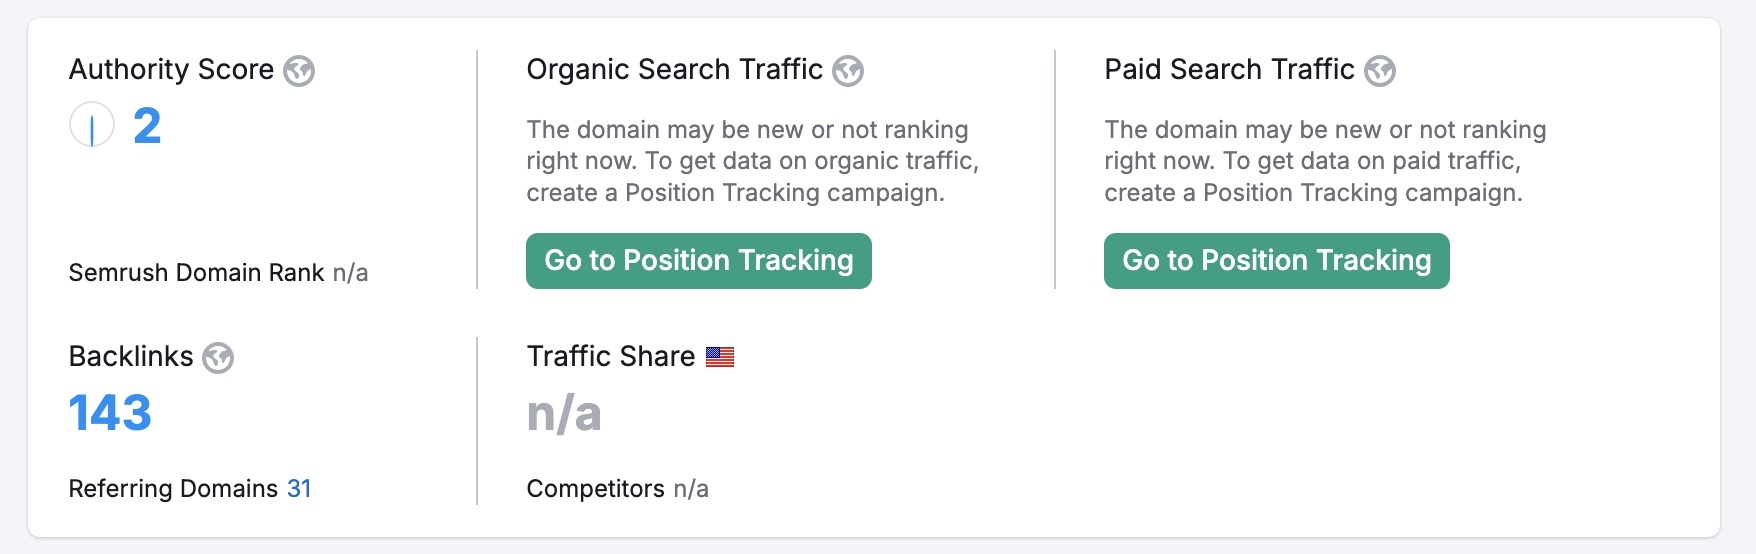Open the 31 referring domains link
Image resolution: width=1756 pixels, height=554 pixels.
pyautogui.click(x=299, y=489)
